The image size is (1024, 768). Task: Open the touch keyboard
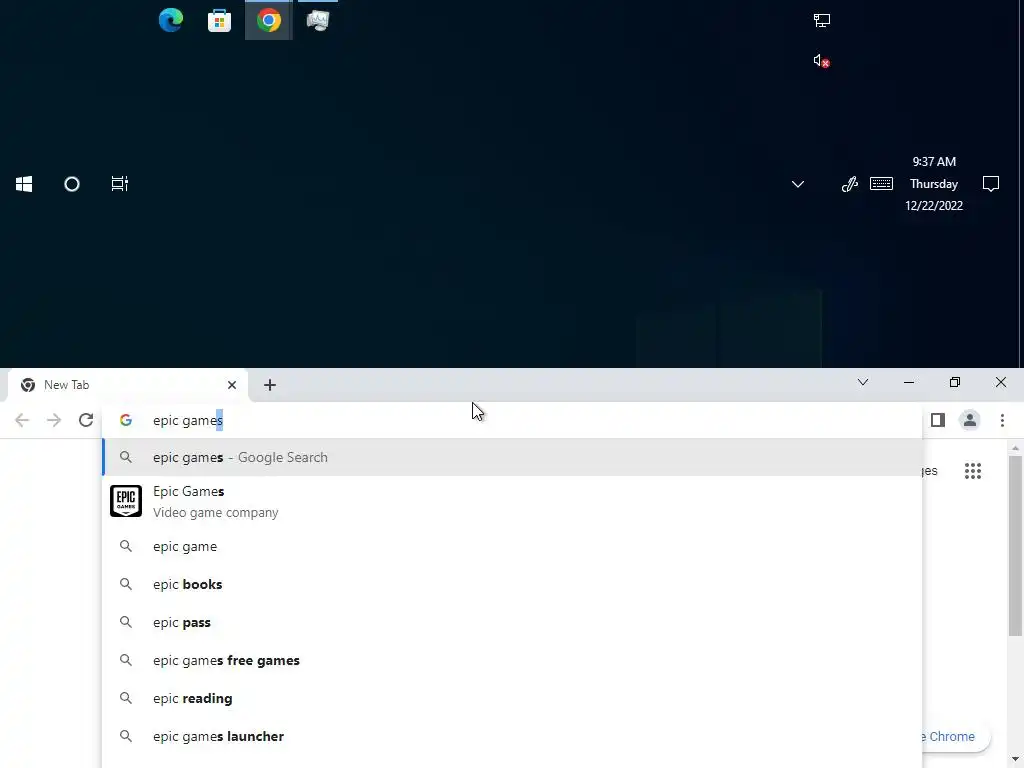click(881, 184)
